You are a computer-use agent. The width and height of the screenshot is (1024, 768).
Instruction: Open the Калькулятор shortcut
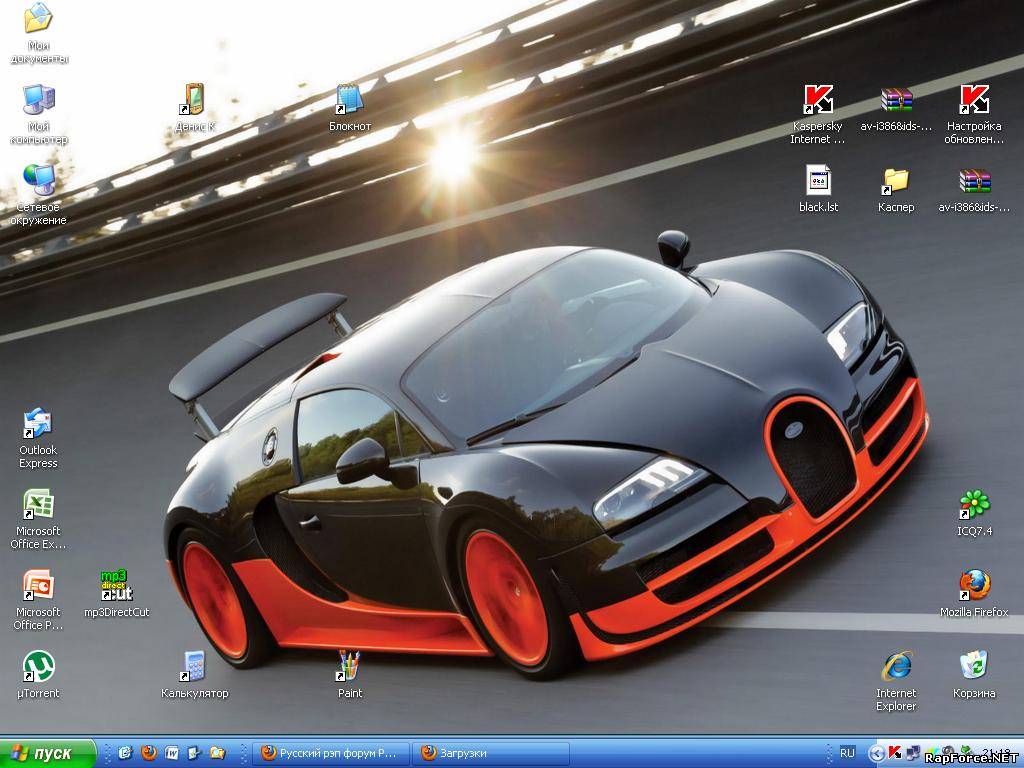[x=194, y=667]
